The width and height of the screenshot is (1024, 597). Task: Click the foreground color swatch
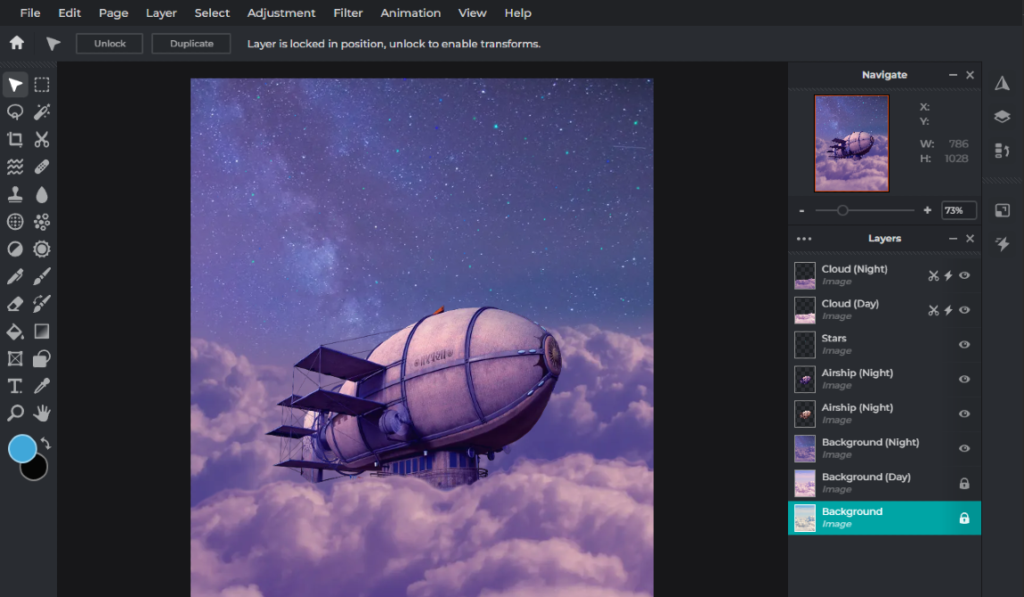(22, 449)
